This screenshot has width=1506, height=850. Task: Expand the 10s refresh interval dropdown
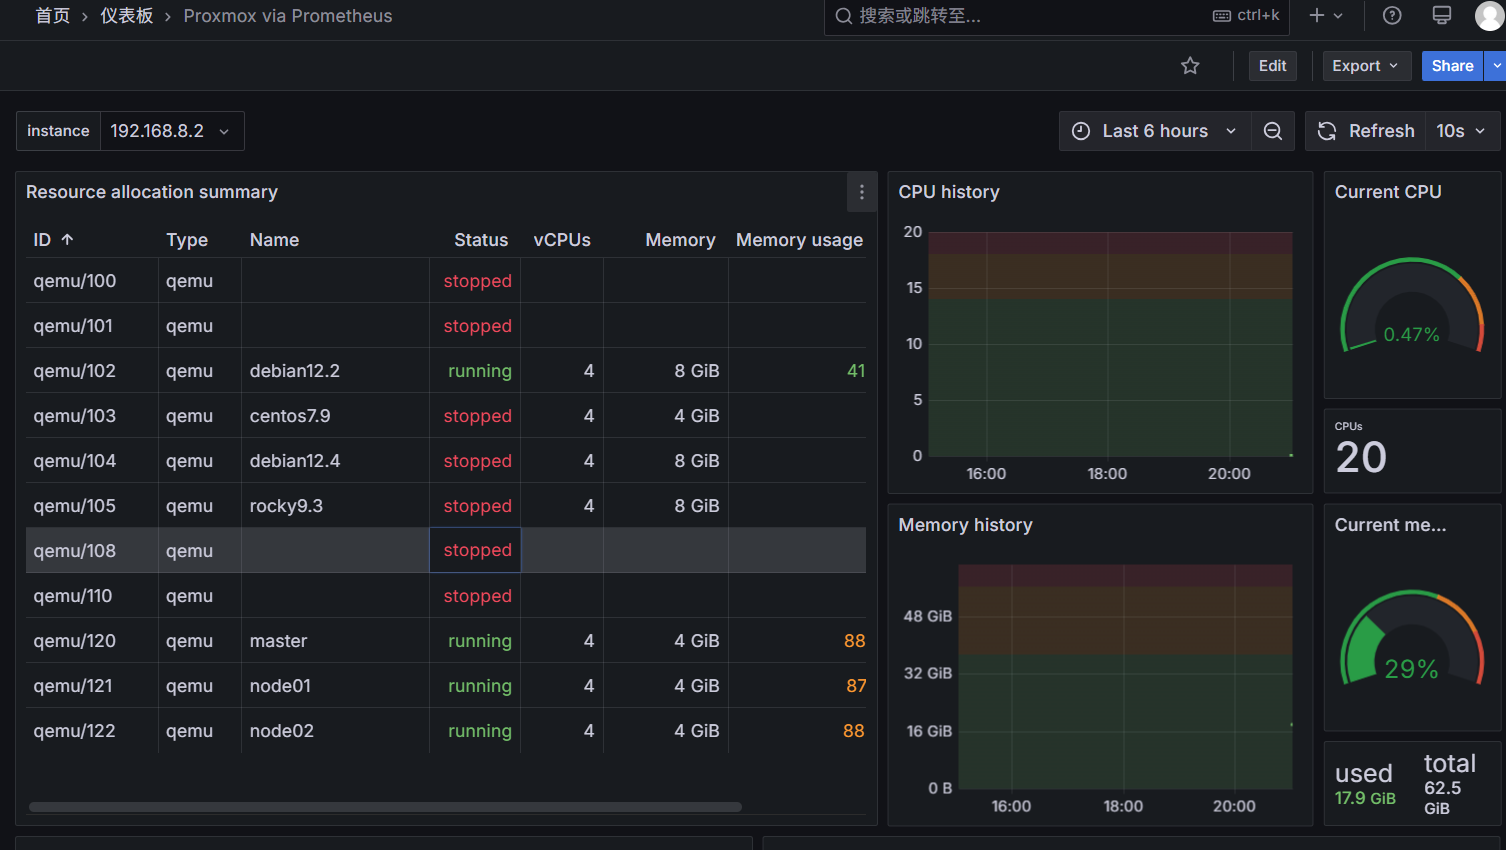1461,131
